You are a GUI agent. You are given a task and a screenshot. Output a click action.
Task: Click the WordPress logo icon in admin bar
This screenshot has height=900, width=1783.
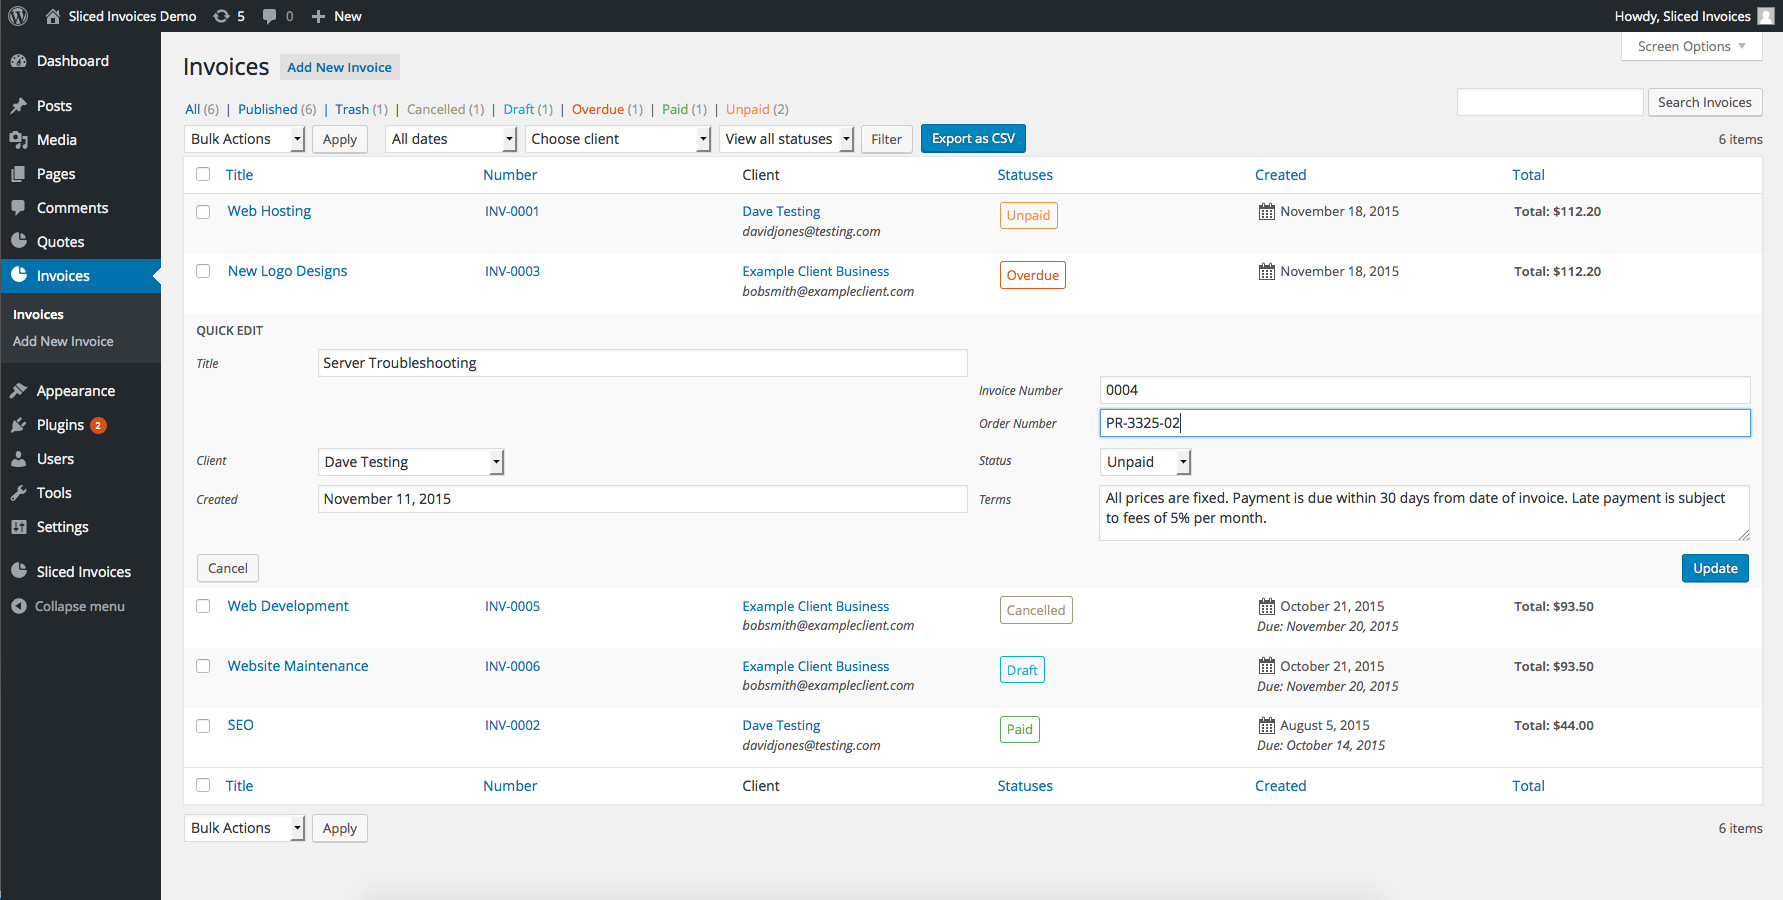pyautogui.click(x=18, y=16)
